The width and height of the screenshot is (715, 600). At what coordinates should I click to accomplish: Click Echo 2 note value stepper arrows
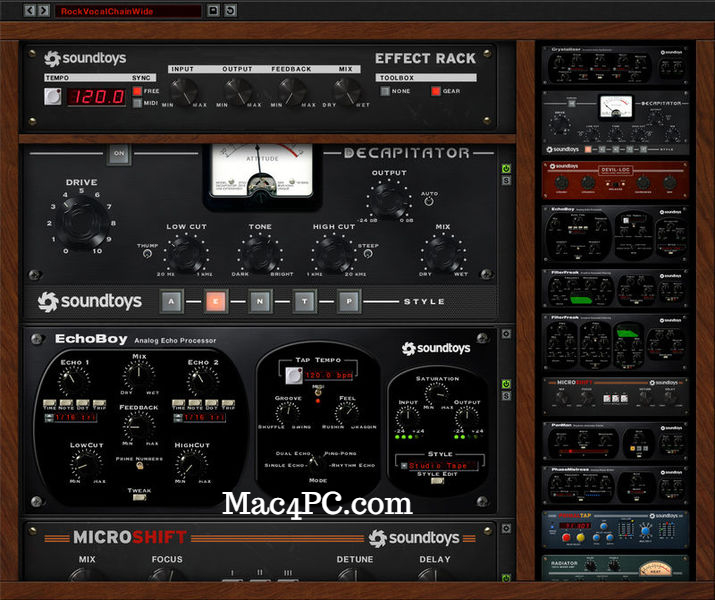[178, 417]
